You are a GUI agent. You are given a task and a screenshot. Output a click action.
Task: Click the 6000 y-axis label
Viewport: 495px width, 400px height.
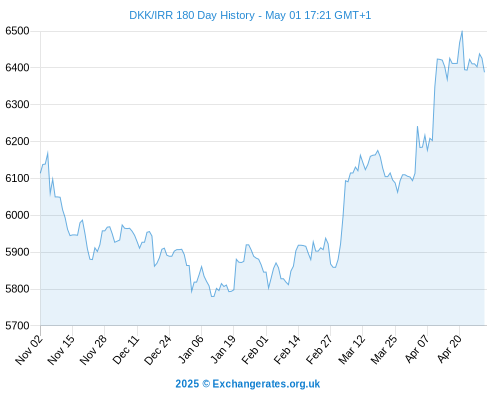[x=17, y=215]
